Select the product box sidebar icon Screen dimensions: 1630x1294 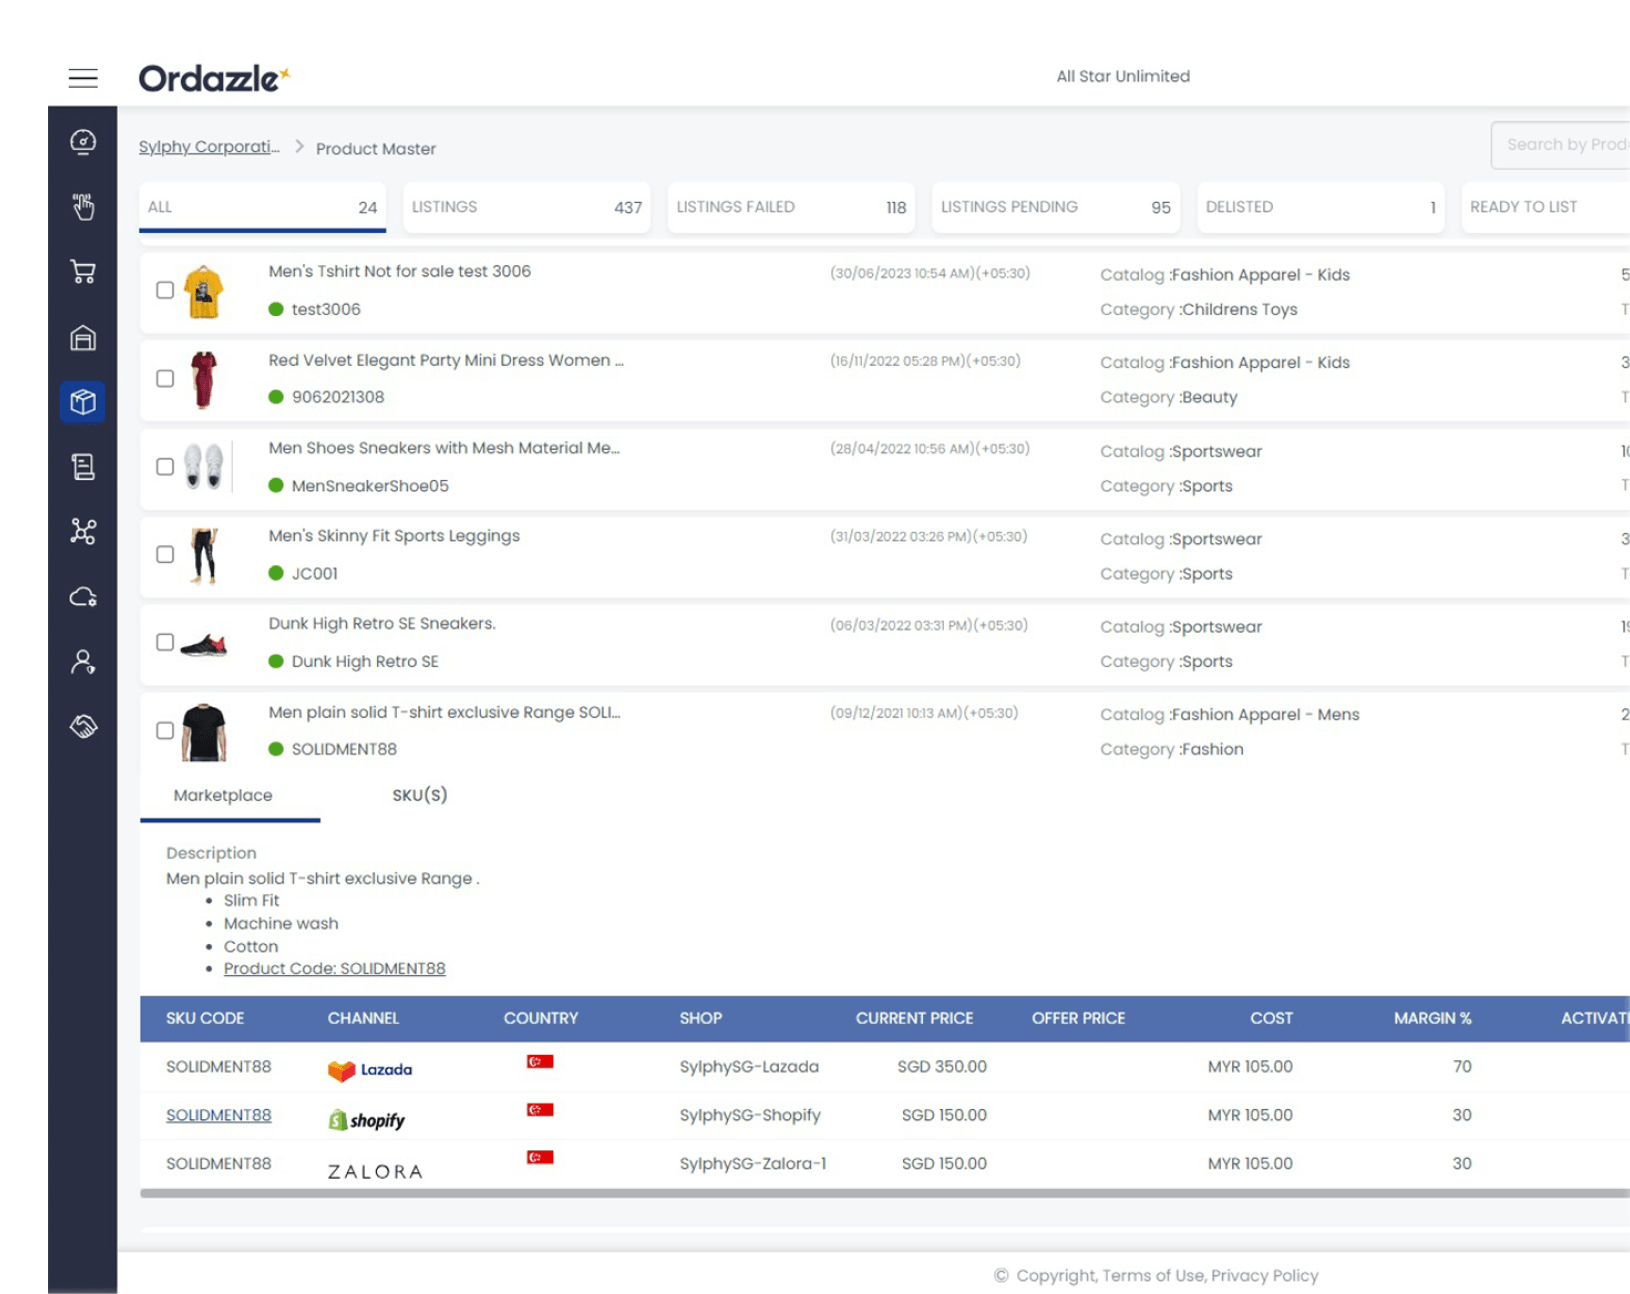[x=83, y=402]
